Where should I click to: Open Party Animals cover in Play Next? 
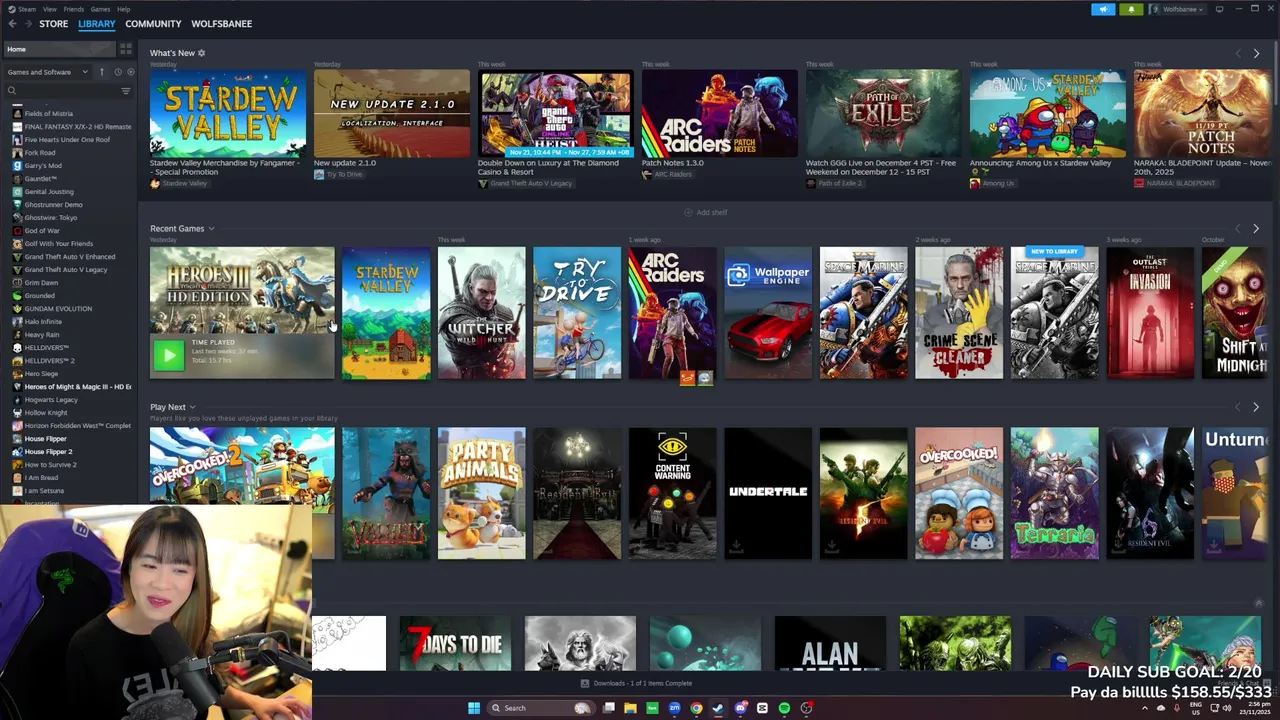coord(481,493)
